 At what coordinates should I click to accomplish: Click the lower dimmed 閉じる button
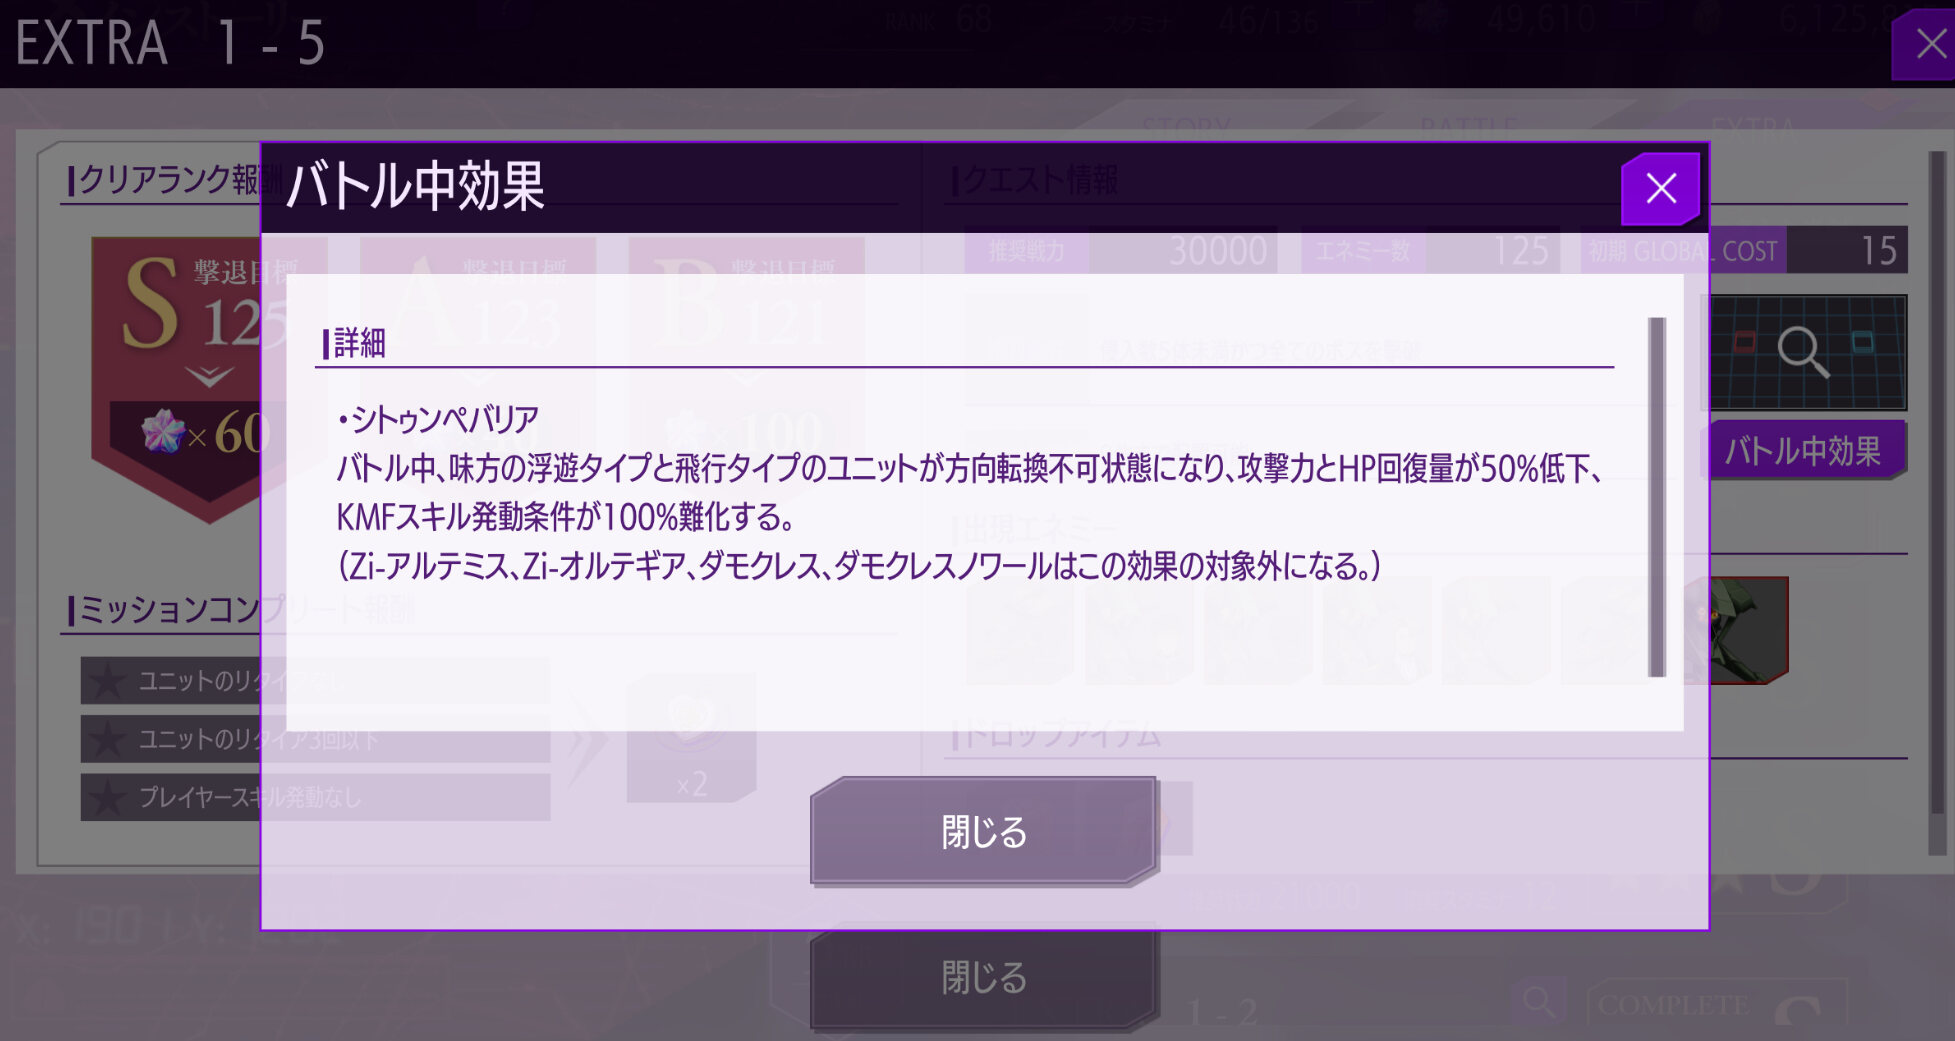click(984, 977)
